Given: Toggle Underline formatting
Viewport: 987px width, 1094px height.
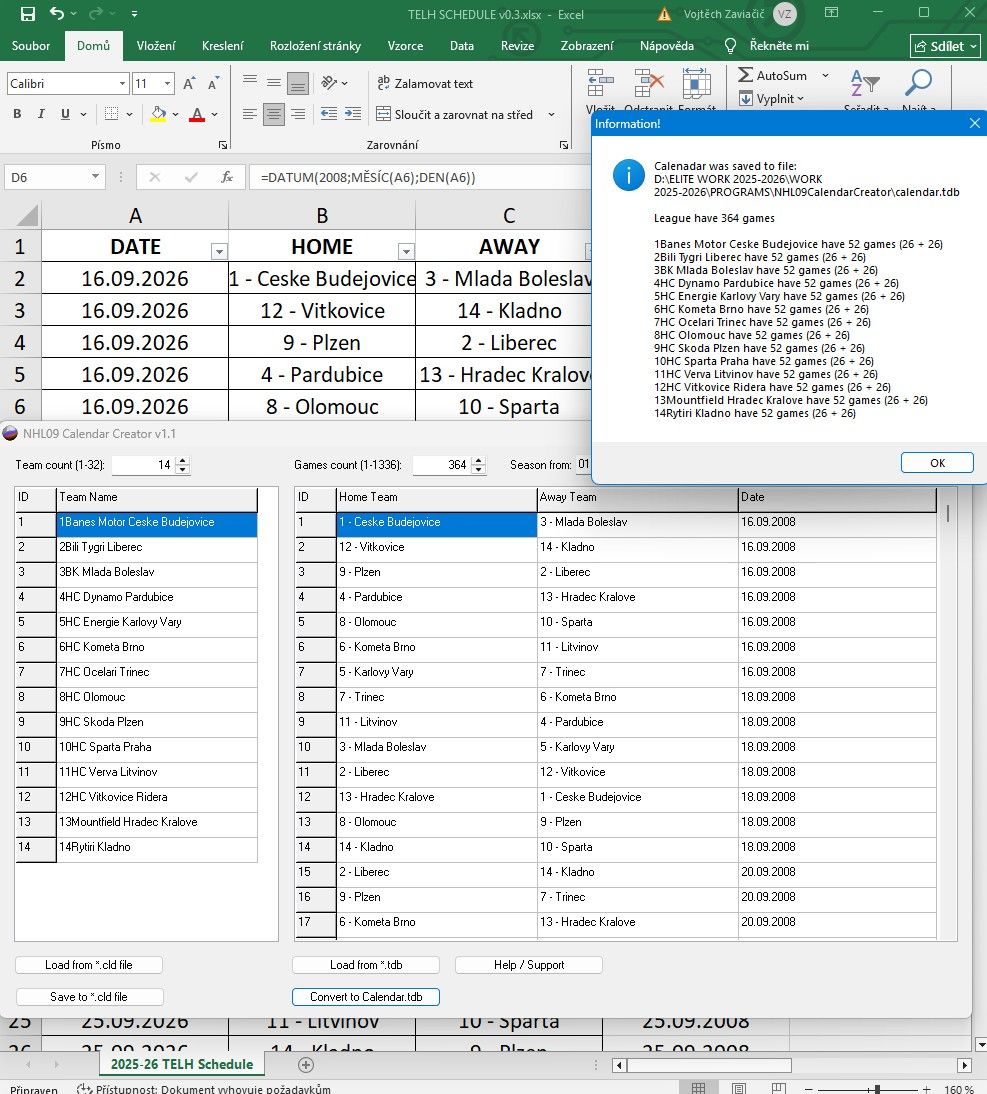Looking at the screenshot, I should pyautogui.click(x=65, y=114).
